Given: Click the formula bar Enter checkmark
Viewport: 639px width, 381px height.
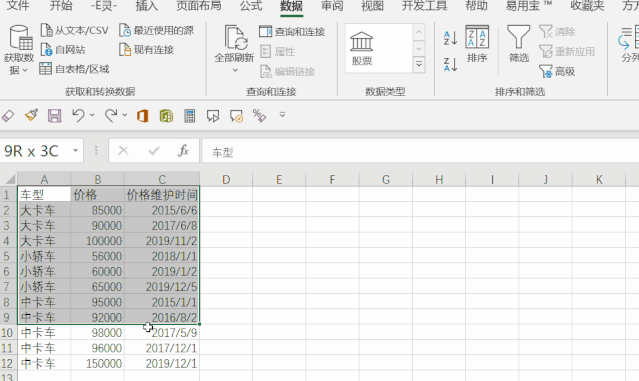Looking at the screenshot, I should (153, 151).
